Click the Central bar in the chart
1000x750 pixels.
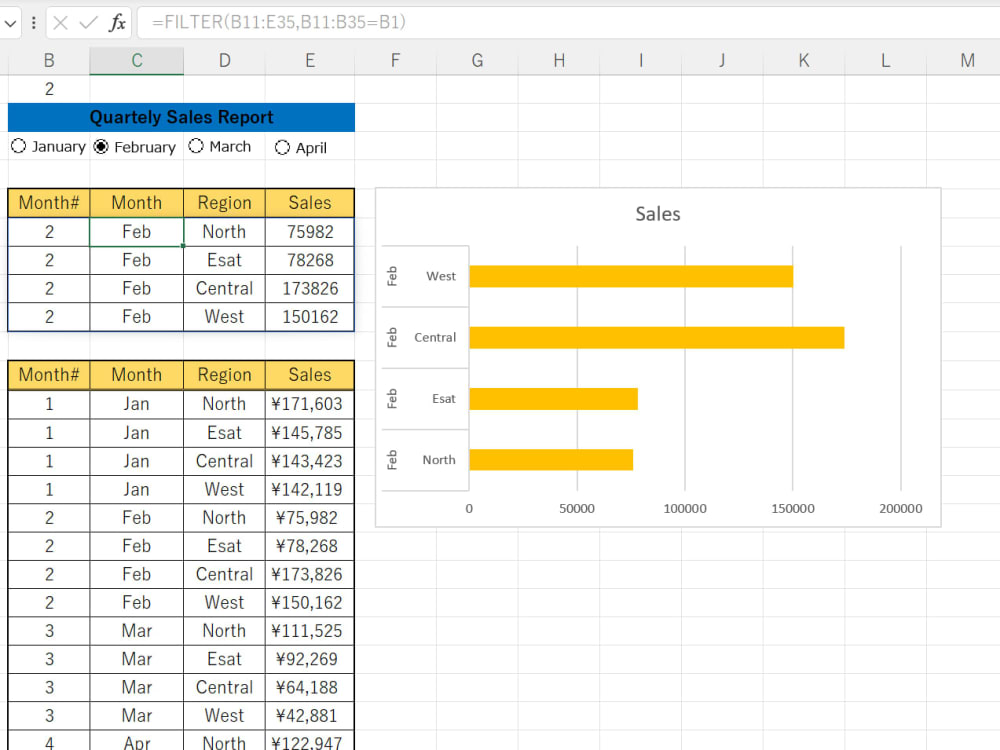[x=655, y=337]
